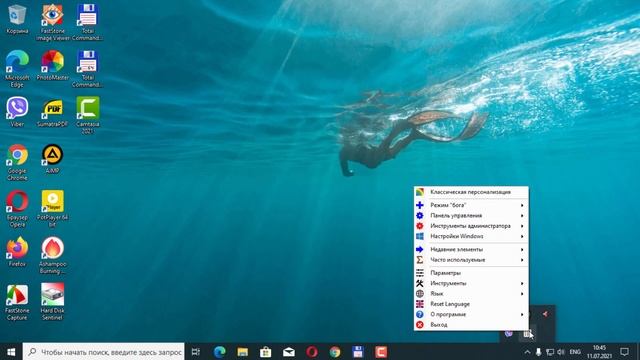Click the Viber icon in tray overflow

509,333
